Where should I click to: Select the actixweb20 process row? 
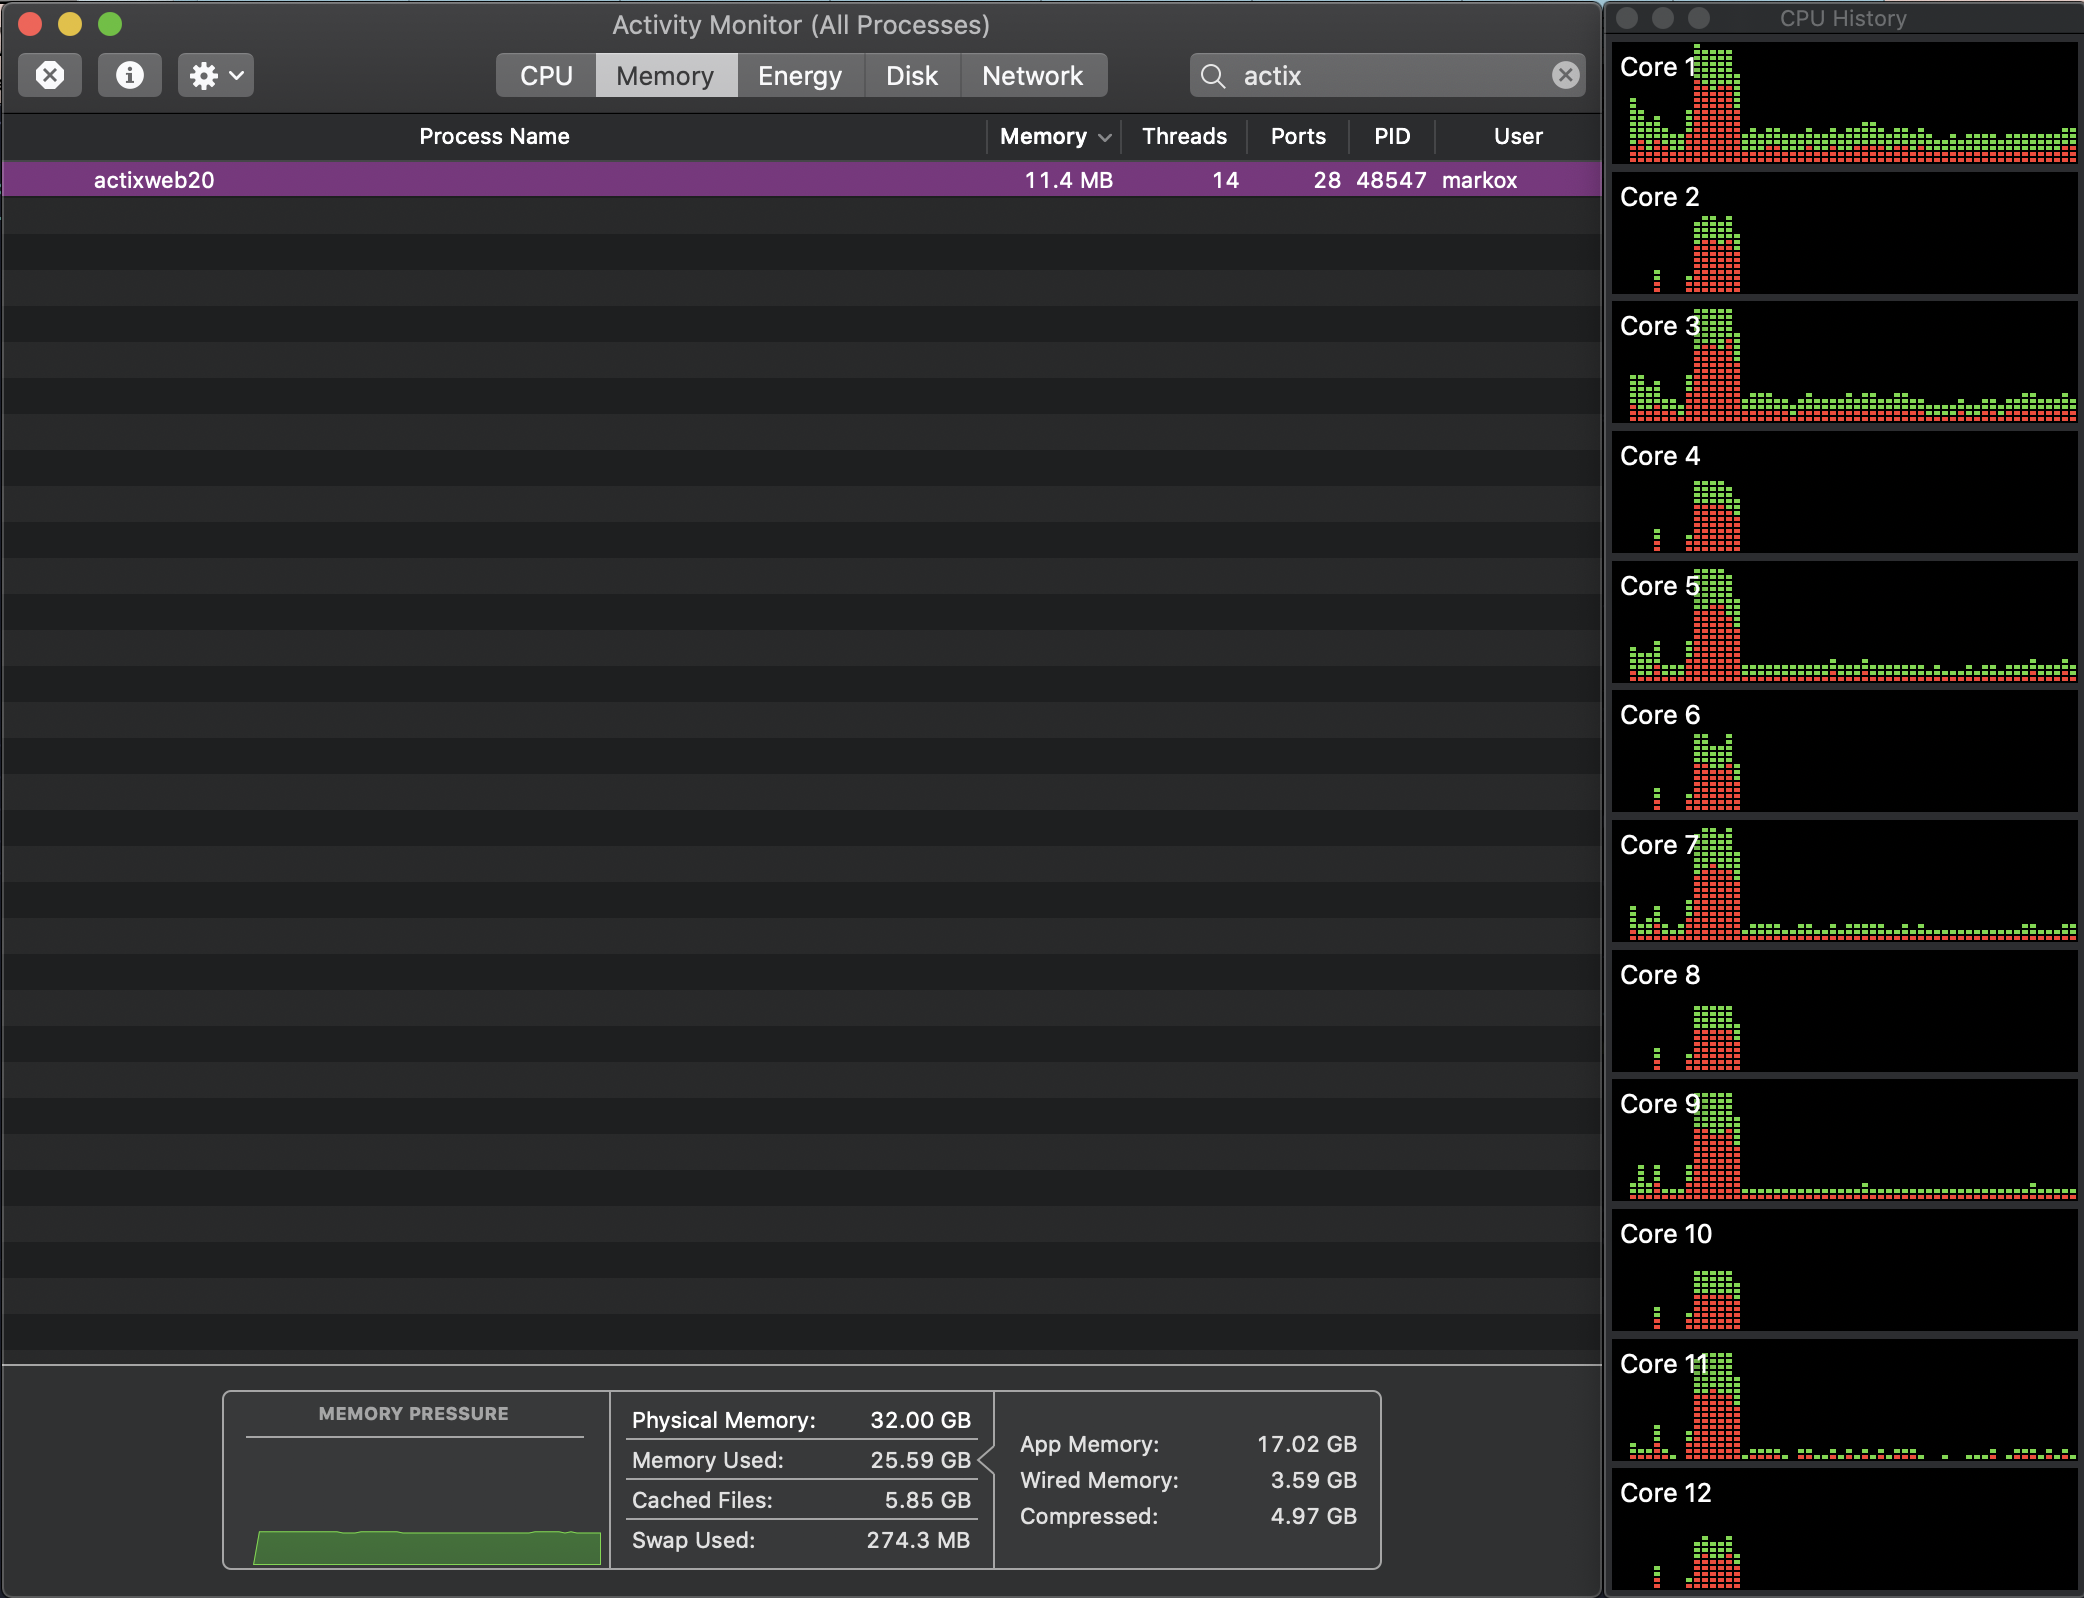pyautogui.click(x=802, y=180)
